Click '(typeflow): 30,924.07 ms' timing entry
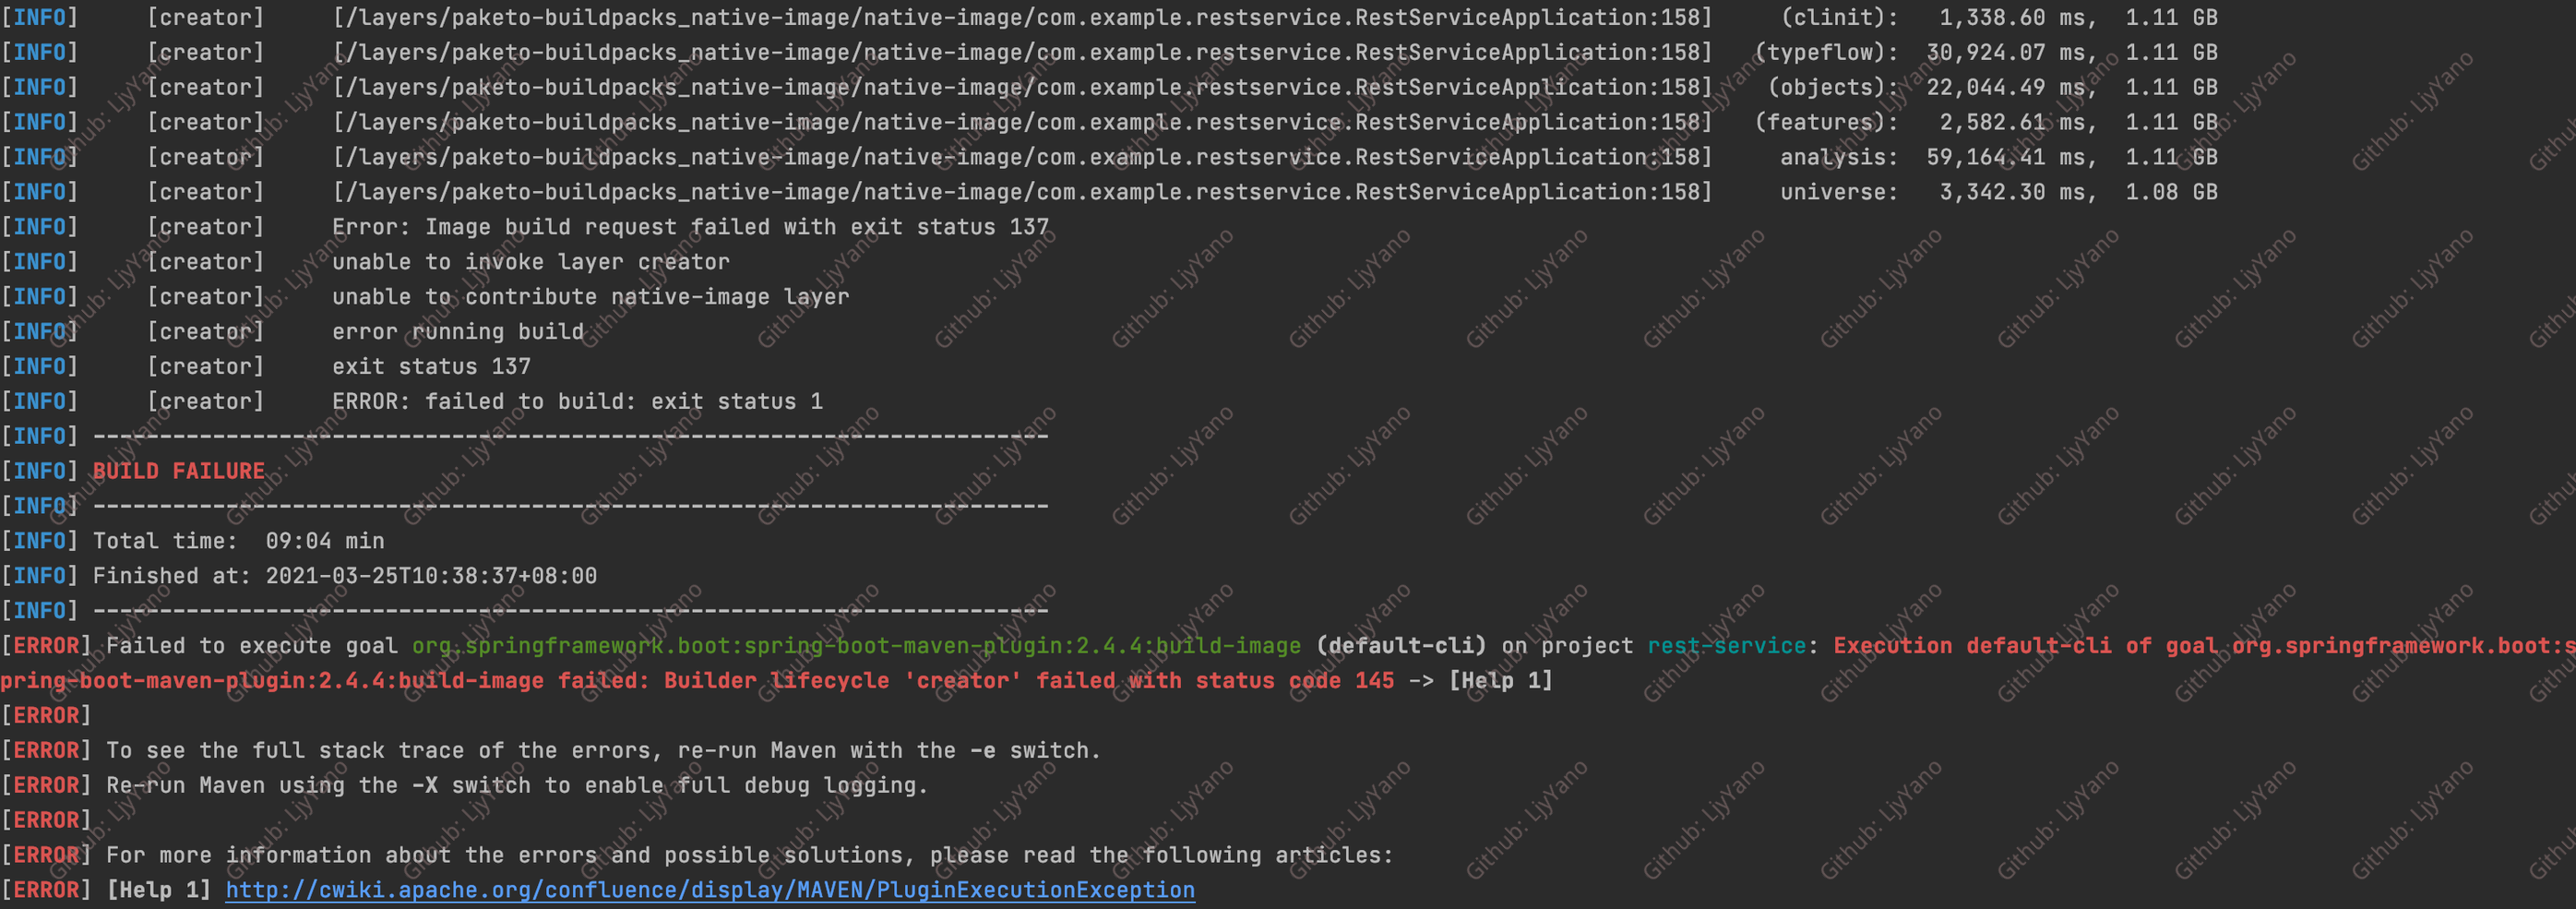The width and height of the screenshot is (2576, 909). click(1926, 52)
